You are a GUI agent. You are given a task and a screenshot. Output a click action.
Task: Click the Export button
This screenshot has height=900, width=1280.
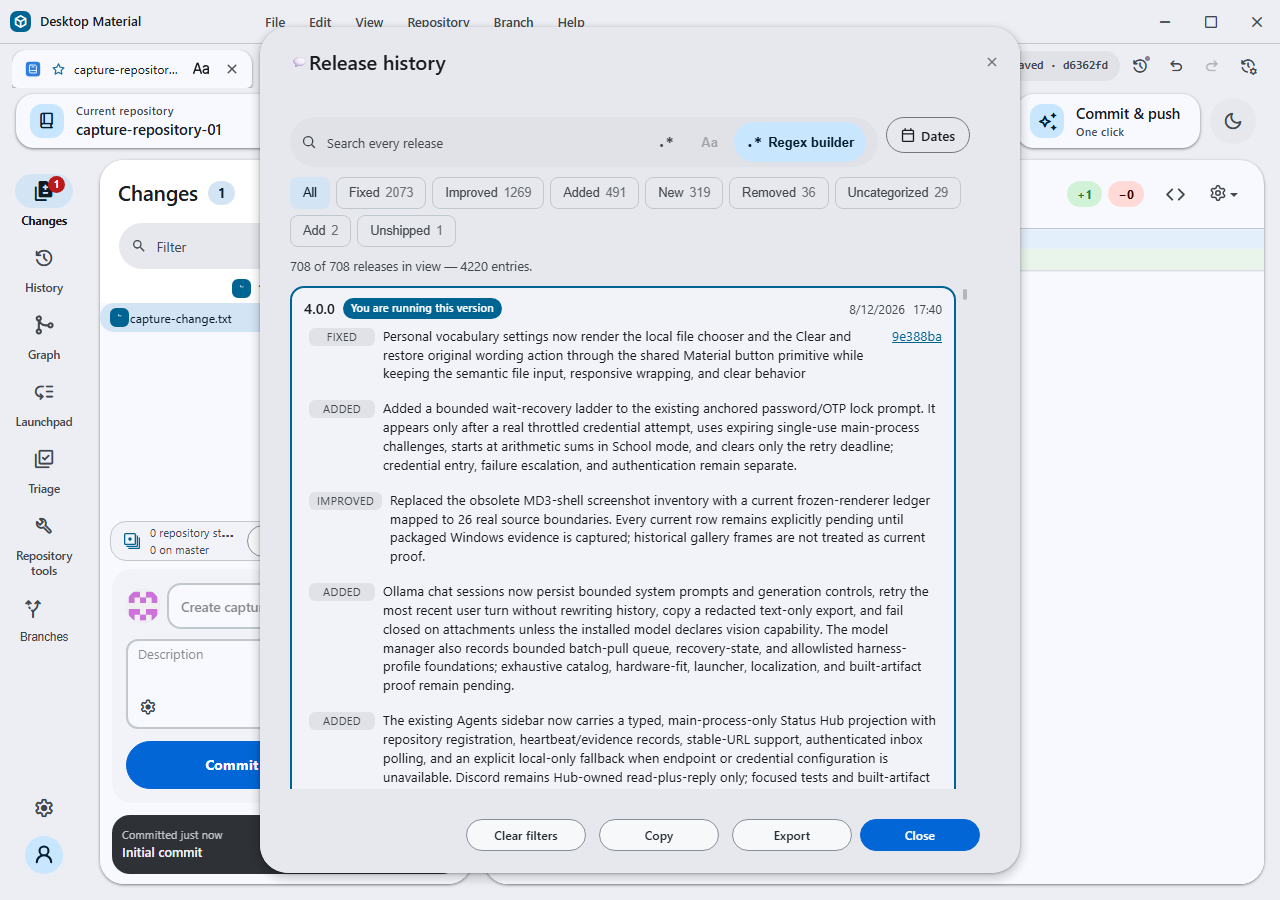pyautogui.click(x=792, y=836)
